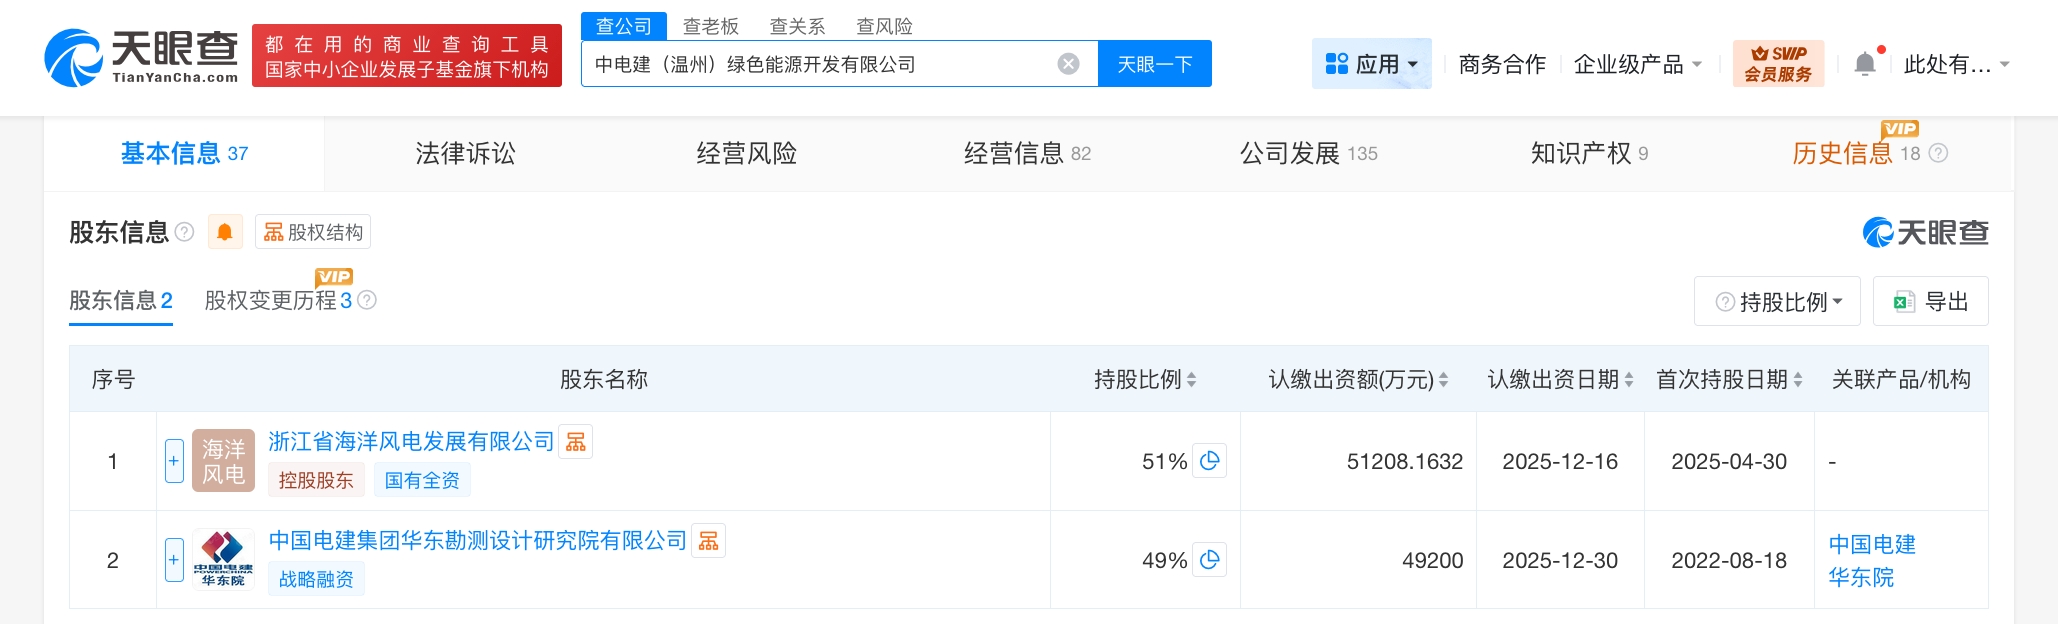Click the 导出 export button
The image size is (2058, 624).
point(1931,301)
